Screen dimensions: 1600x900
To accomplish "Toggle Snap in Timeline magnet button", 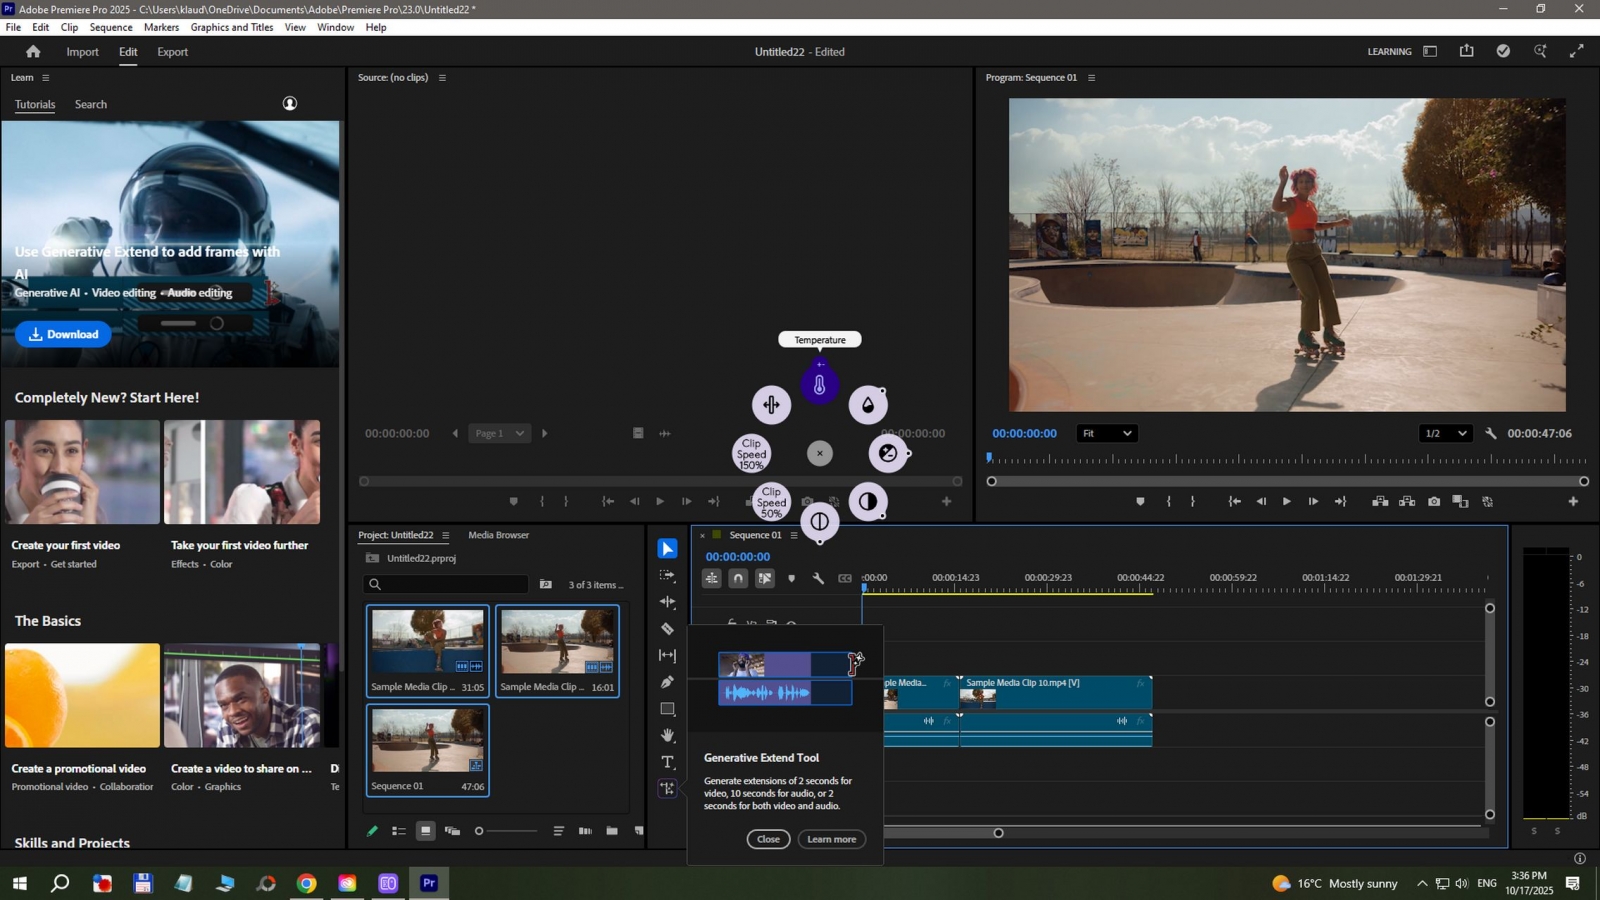I will pos(738,578).
